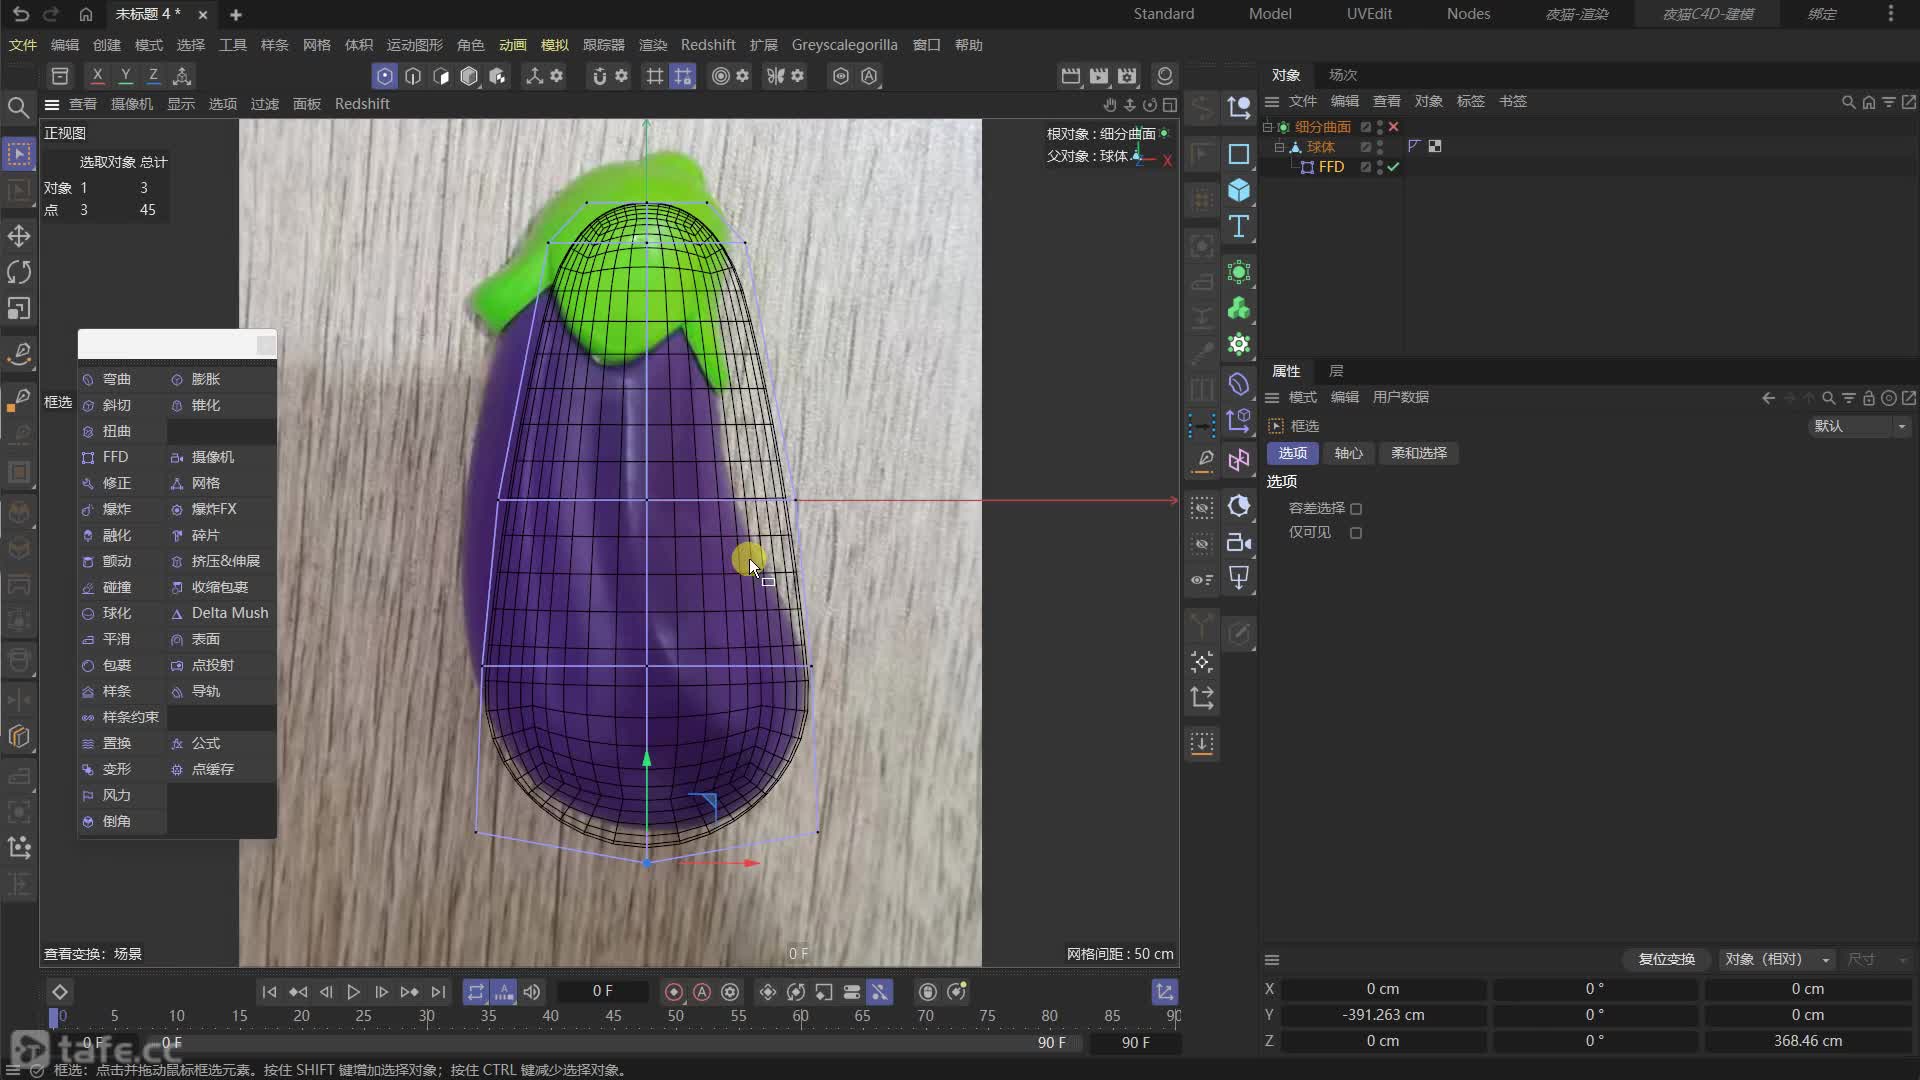
Task: Toggle the timeline sound speaker icon
Action: tap(532, 992)
